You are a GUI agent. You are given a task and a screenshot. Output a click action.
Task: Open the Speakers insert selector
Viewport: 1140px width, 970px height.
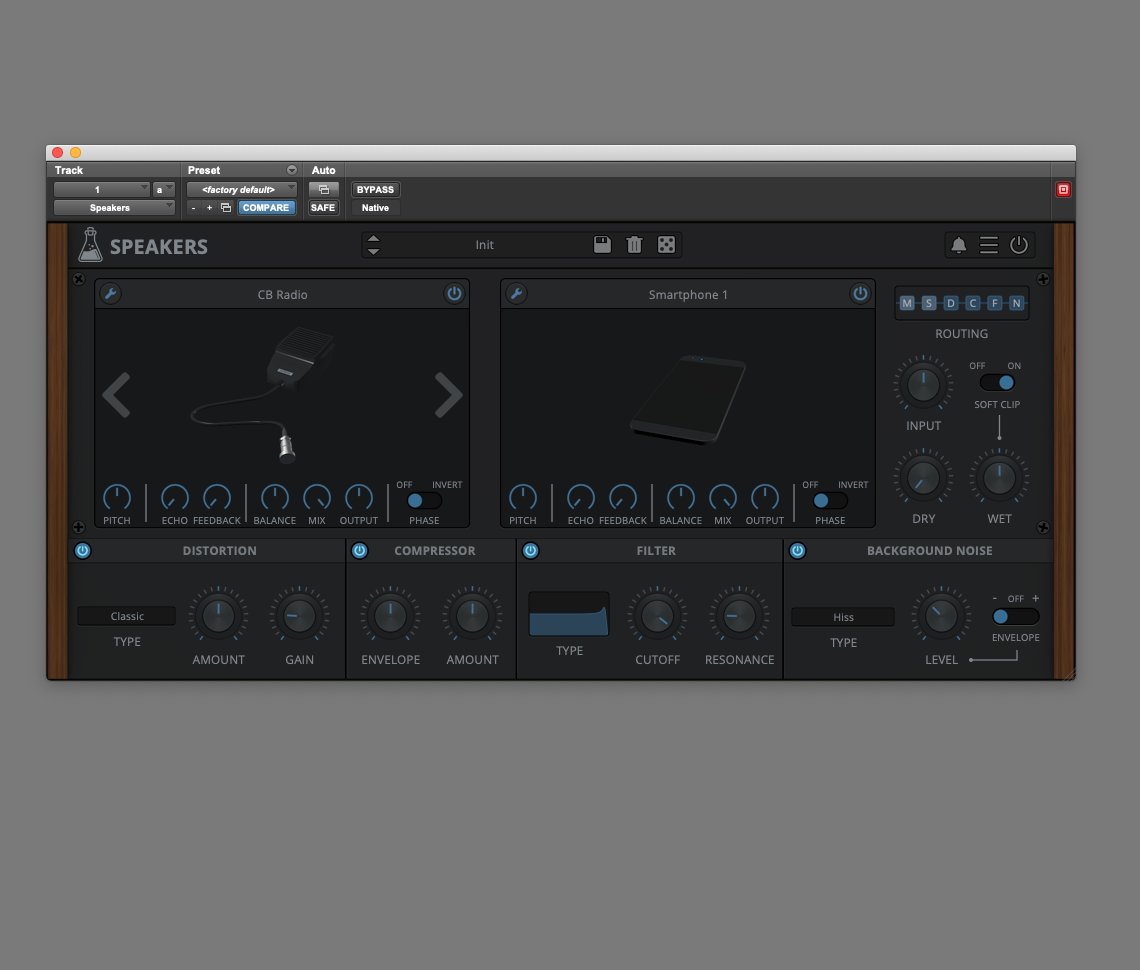(x=113, y=207)
